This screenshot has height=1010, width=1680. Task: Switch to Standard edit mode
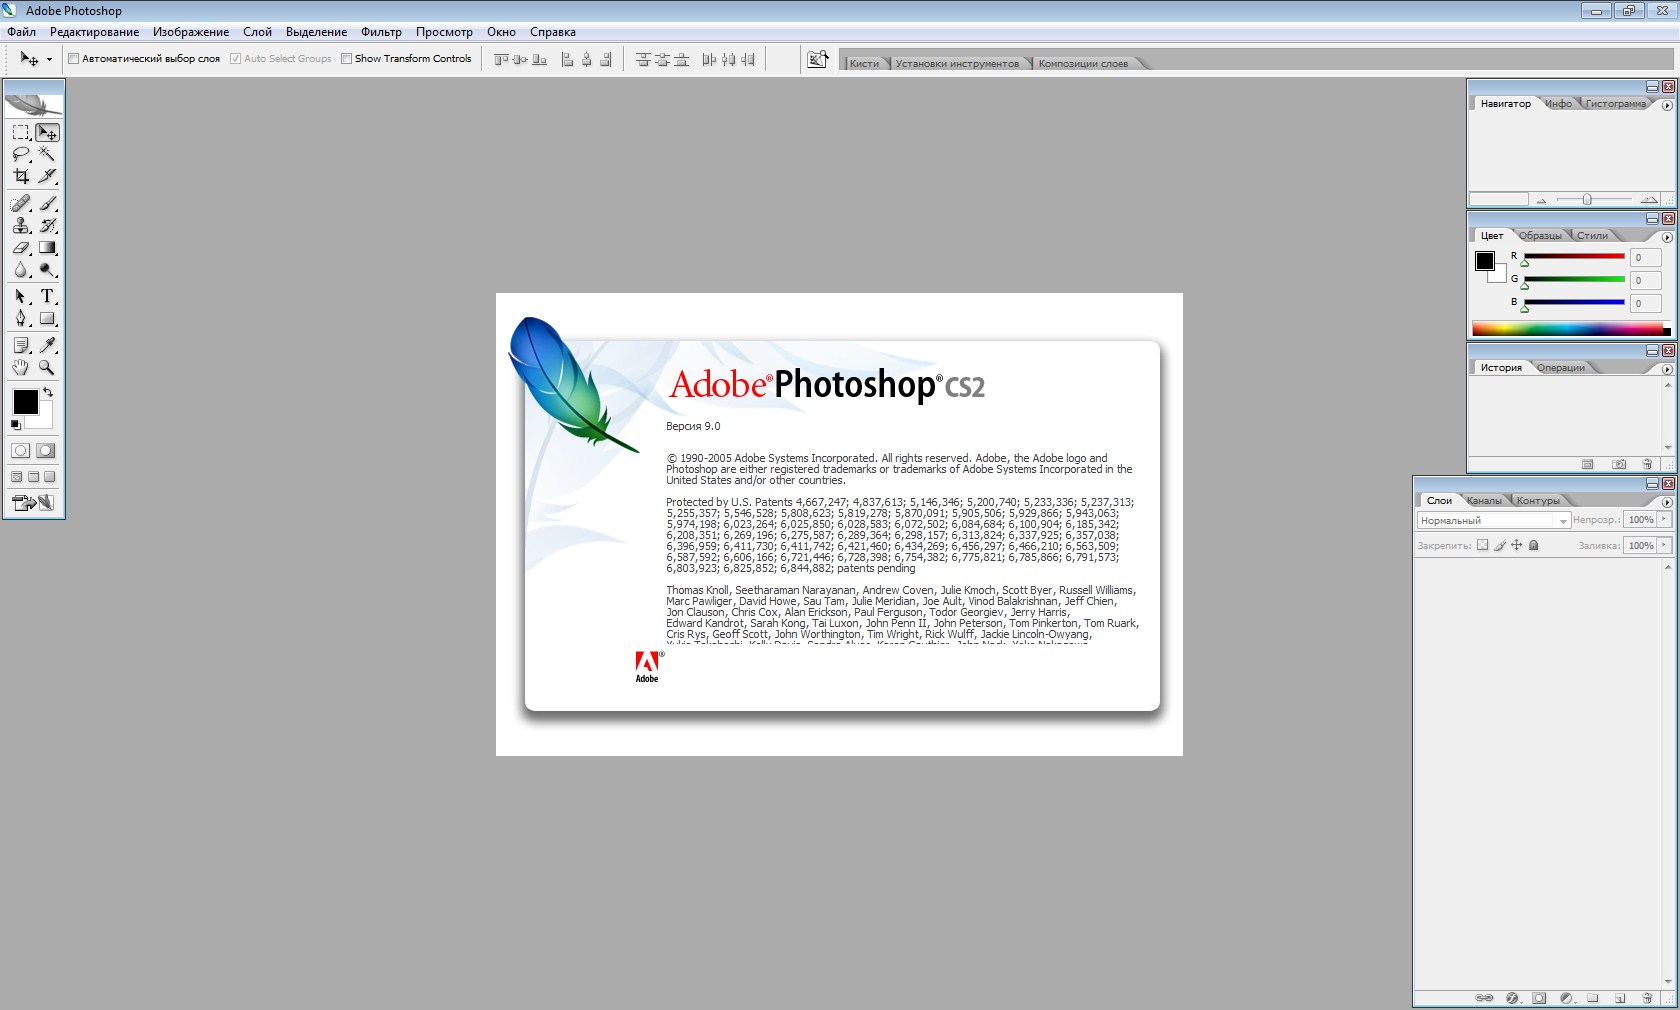21,450
